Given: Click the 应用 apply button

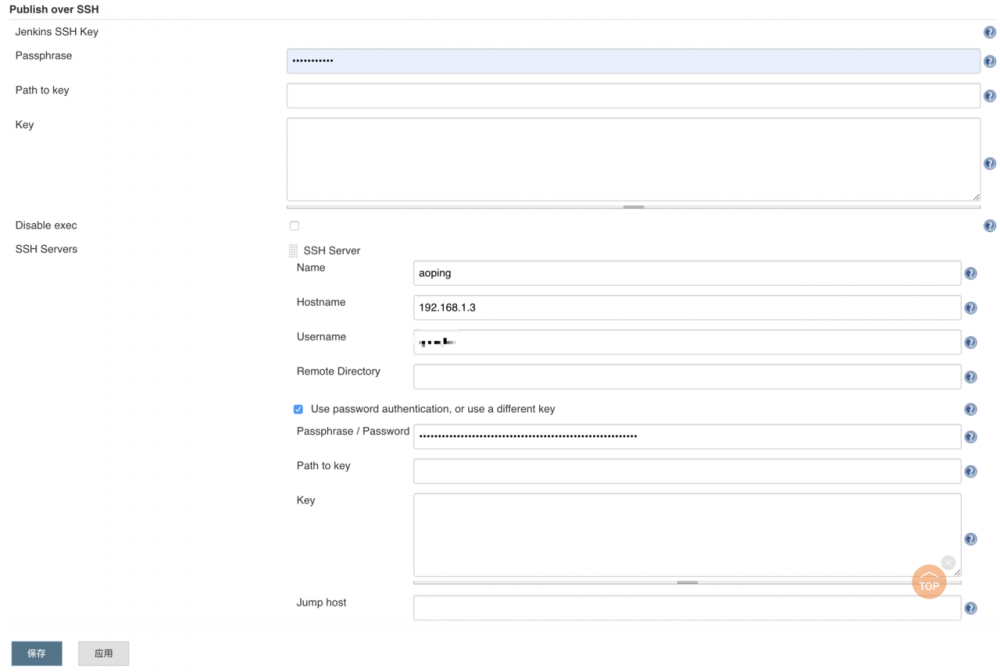Looking at the screenshot, I should coord(103,654).
